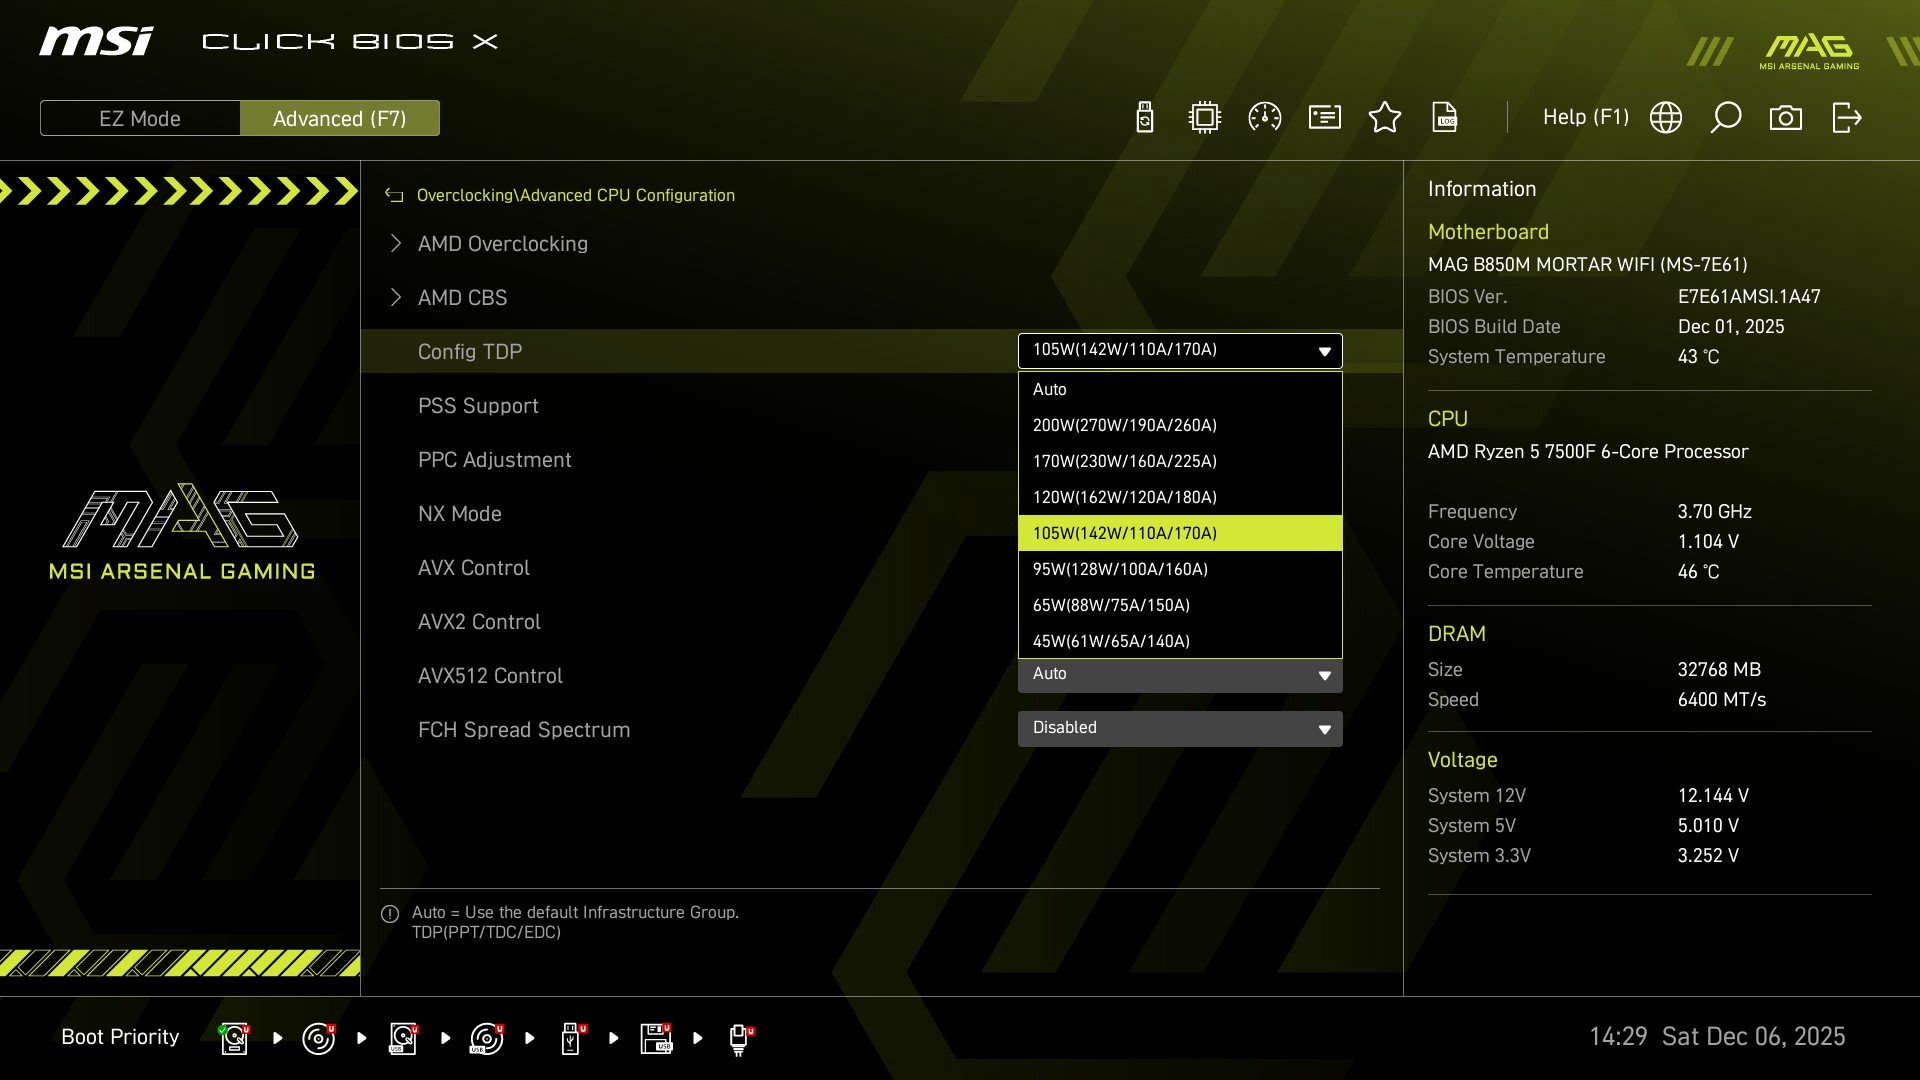This screenshot has height=1080, width=1920.
Task: Select the USB floppy boot device icon
Action: [x=656, y=1038]
